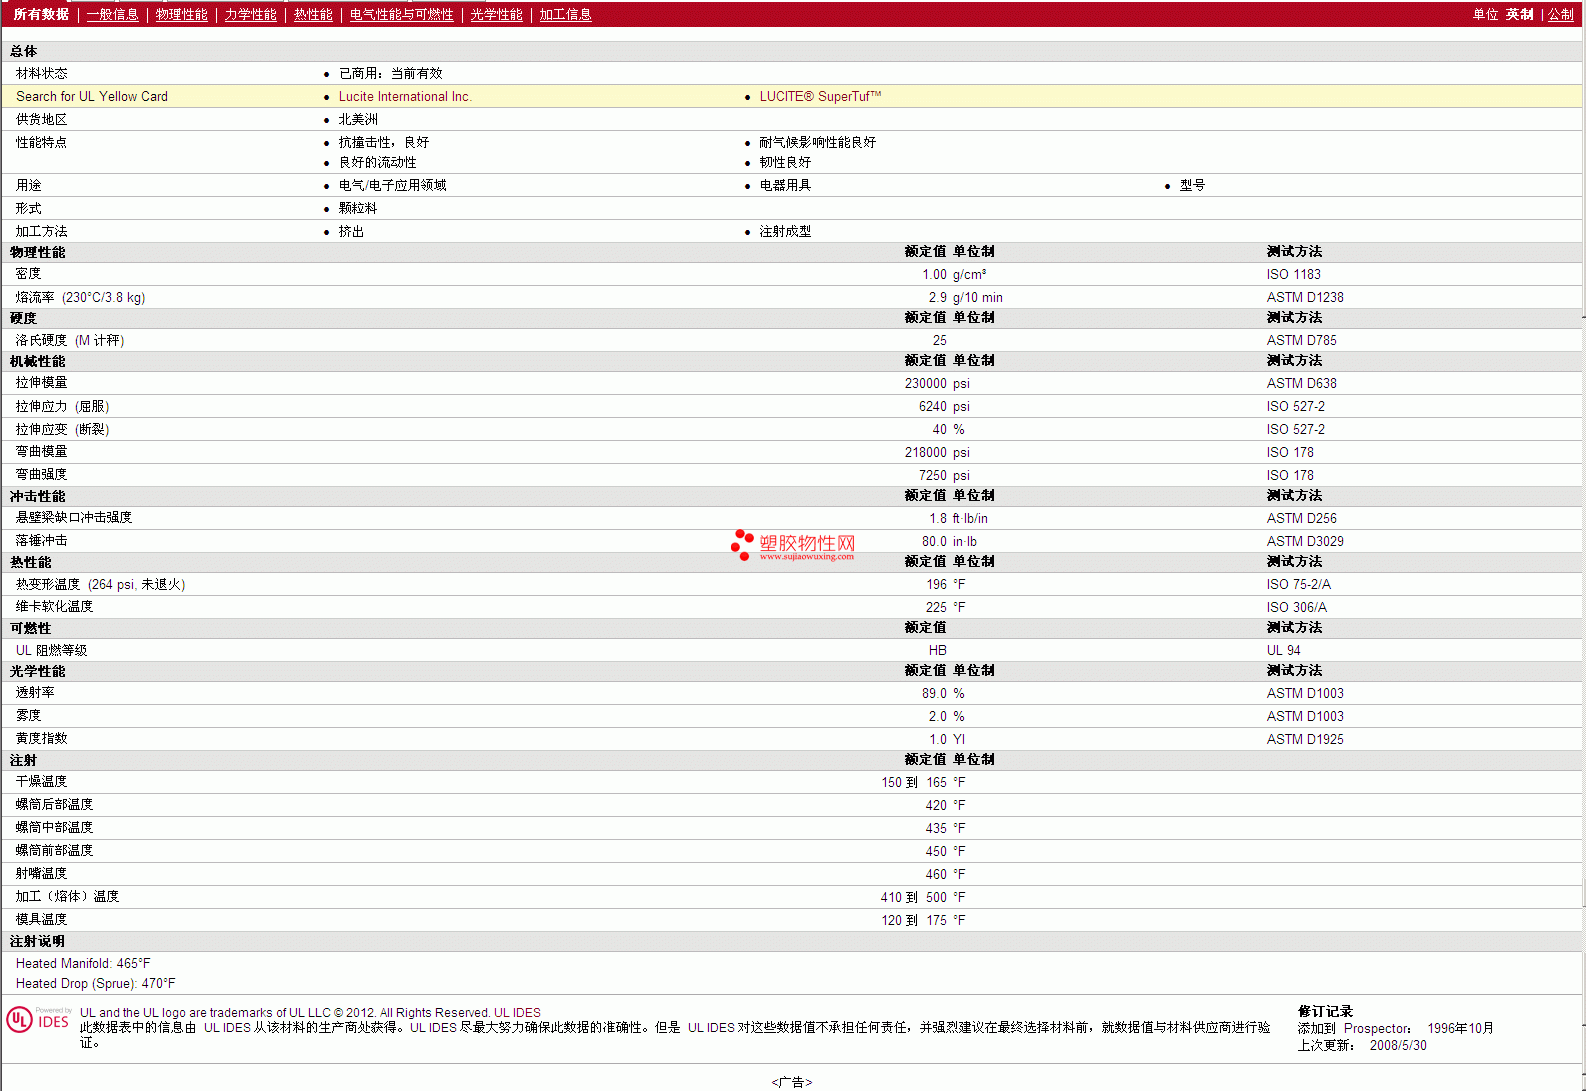The width and height of the screenshot is (1586, 1091).
Task: Click the 模具温度 row label
Action: [x=42, y=920]
